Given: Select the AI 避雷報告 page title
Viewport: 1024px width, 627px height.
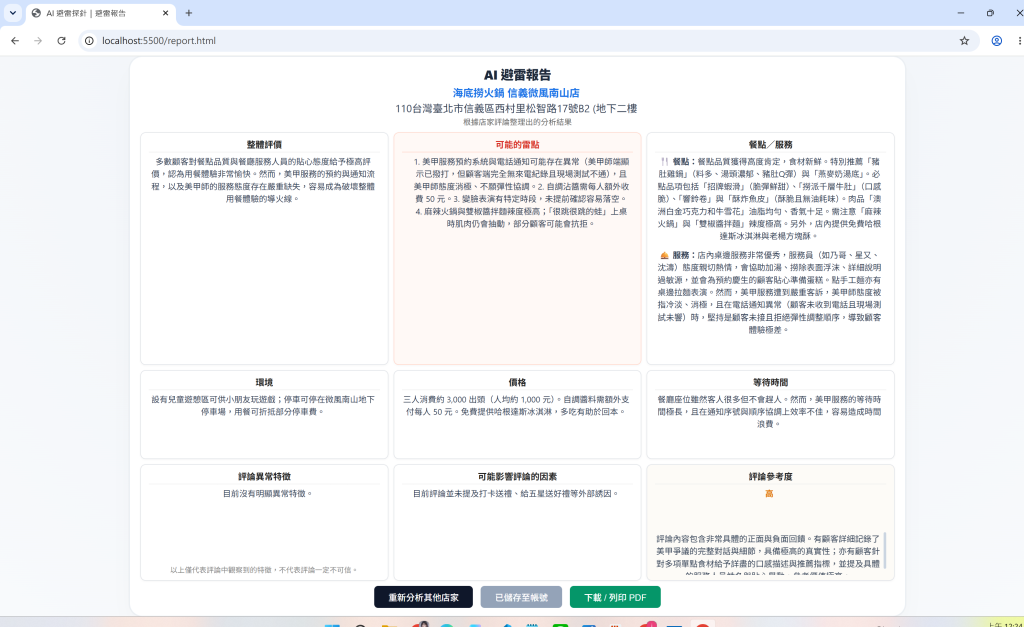Looking at the screenshot, I should click(x=517, y=75).
